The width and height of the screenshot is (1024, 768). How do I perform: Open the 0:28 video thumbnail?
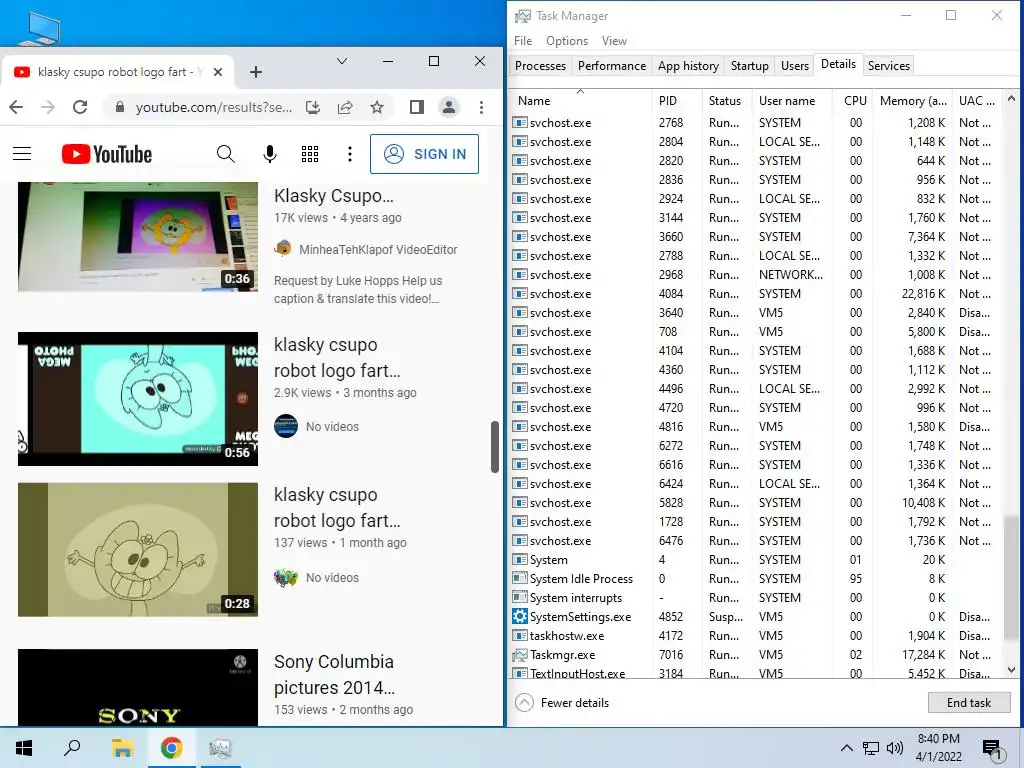point(138,550)
